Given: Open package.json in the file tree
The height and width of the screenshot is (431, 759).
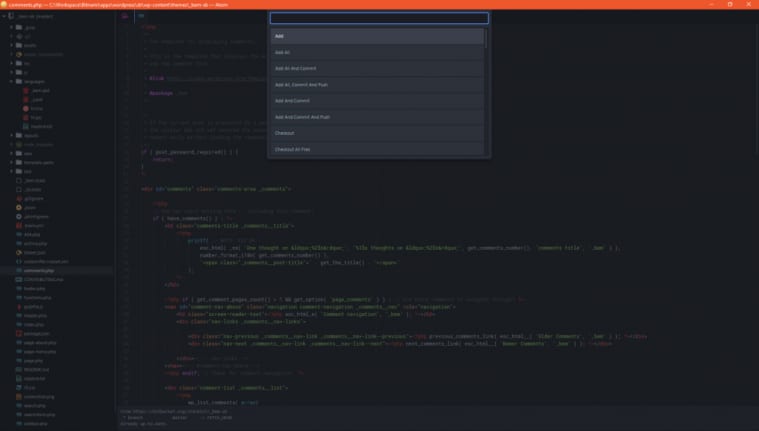Looking at the screenshot, I should click(37, 334).
